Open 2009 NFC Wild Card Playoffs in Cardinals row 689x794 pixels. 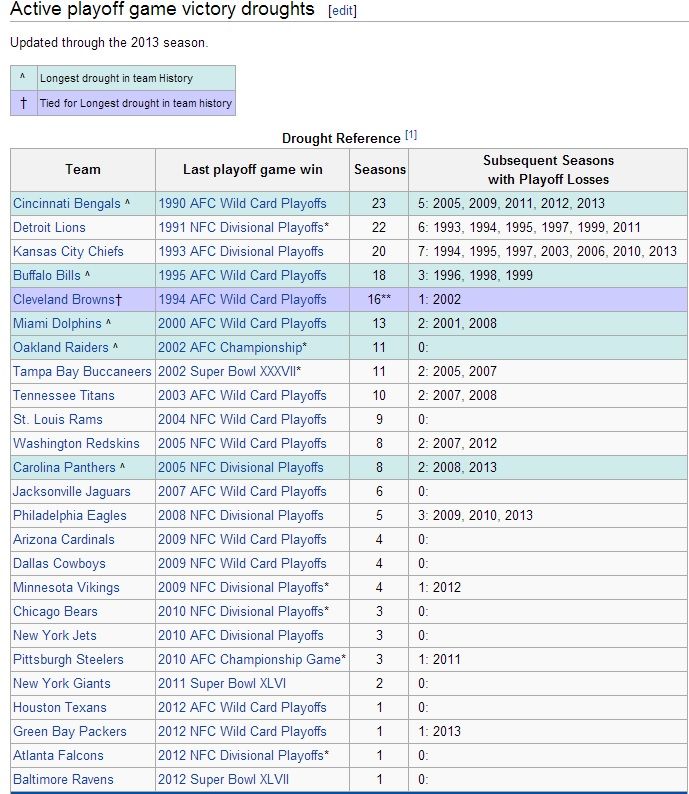[242, 539]
